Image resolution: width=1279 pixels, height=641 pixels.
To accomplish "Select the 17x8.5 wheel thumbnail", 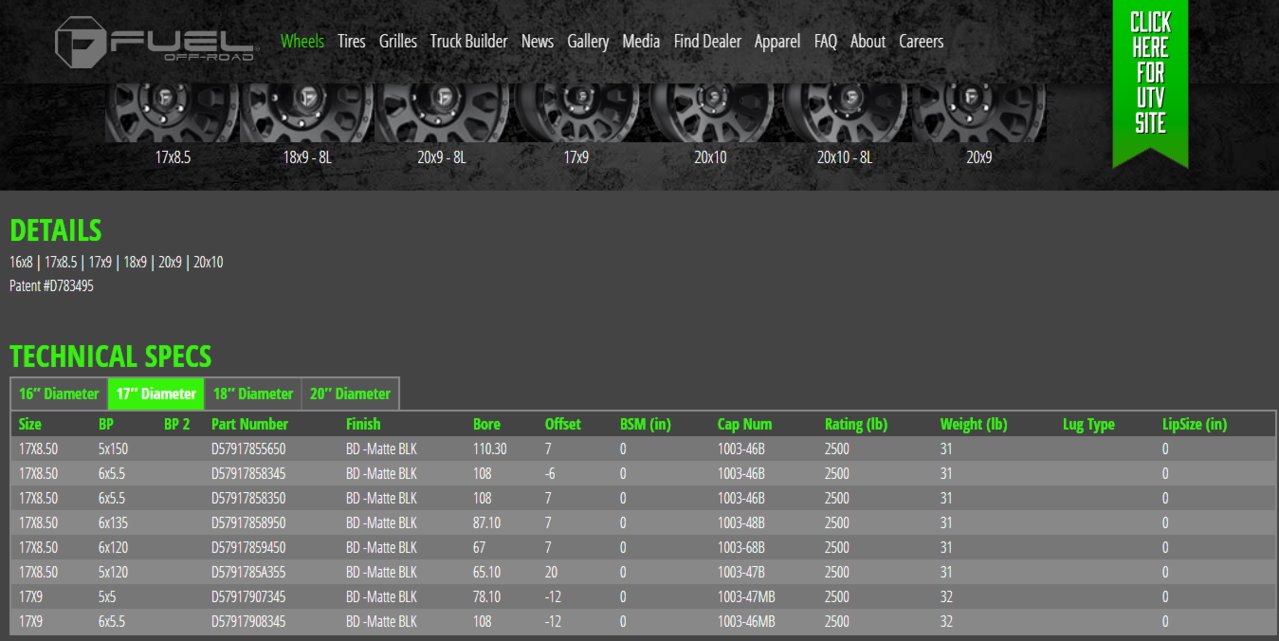I will [x=172, y=113].
